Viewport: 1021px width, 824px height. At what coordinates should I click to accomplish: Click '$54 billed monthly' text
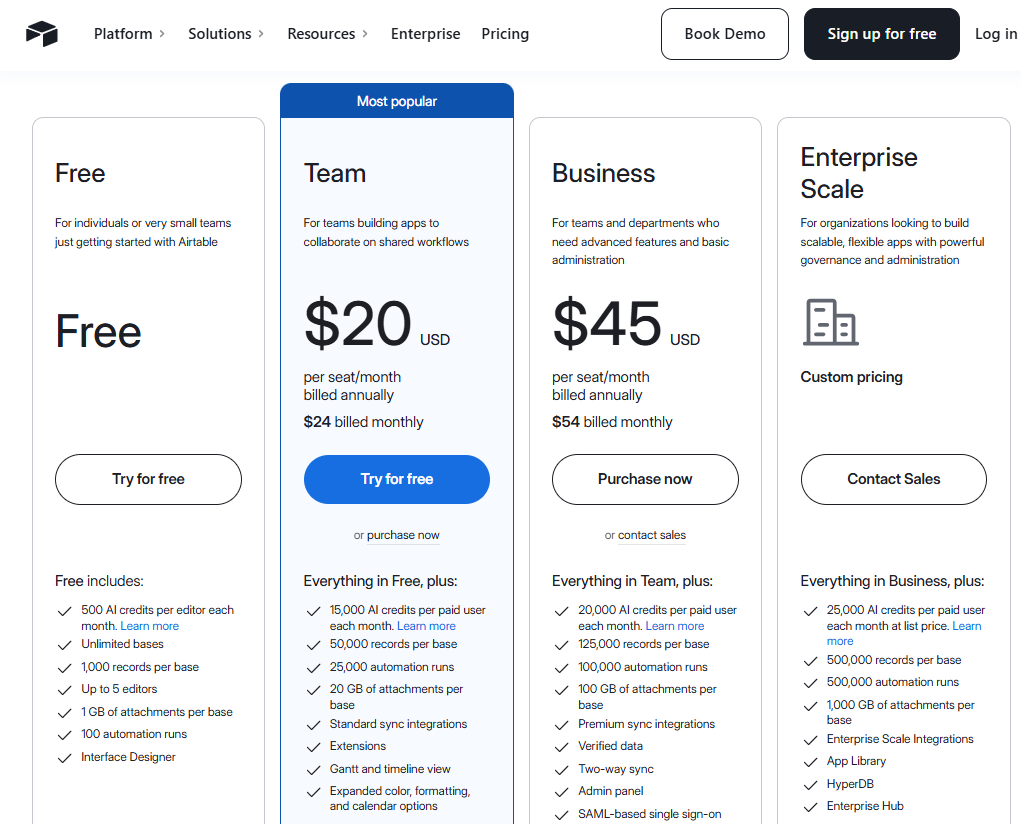[x=612, y=422]
